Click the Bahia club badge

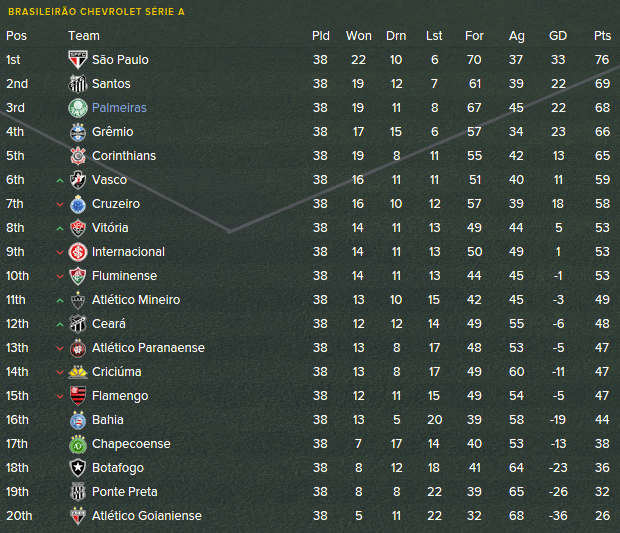pos(77,420)
